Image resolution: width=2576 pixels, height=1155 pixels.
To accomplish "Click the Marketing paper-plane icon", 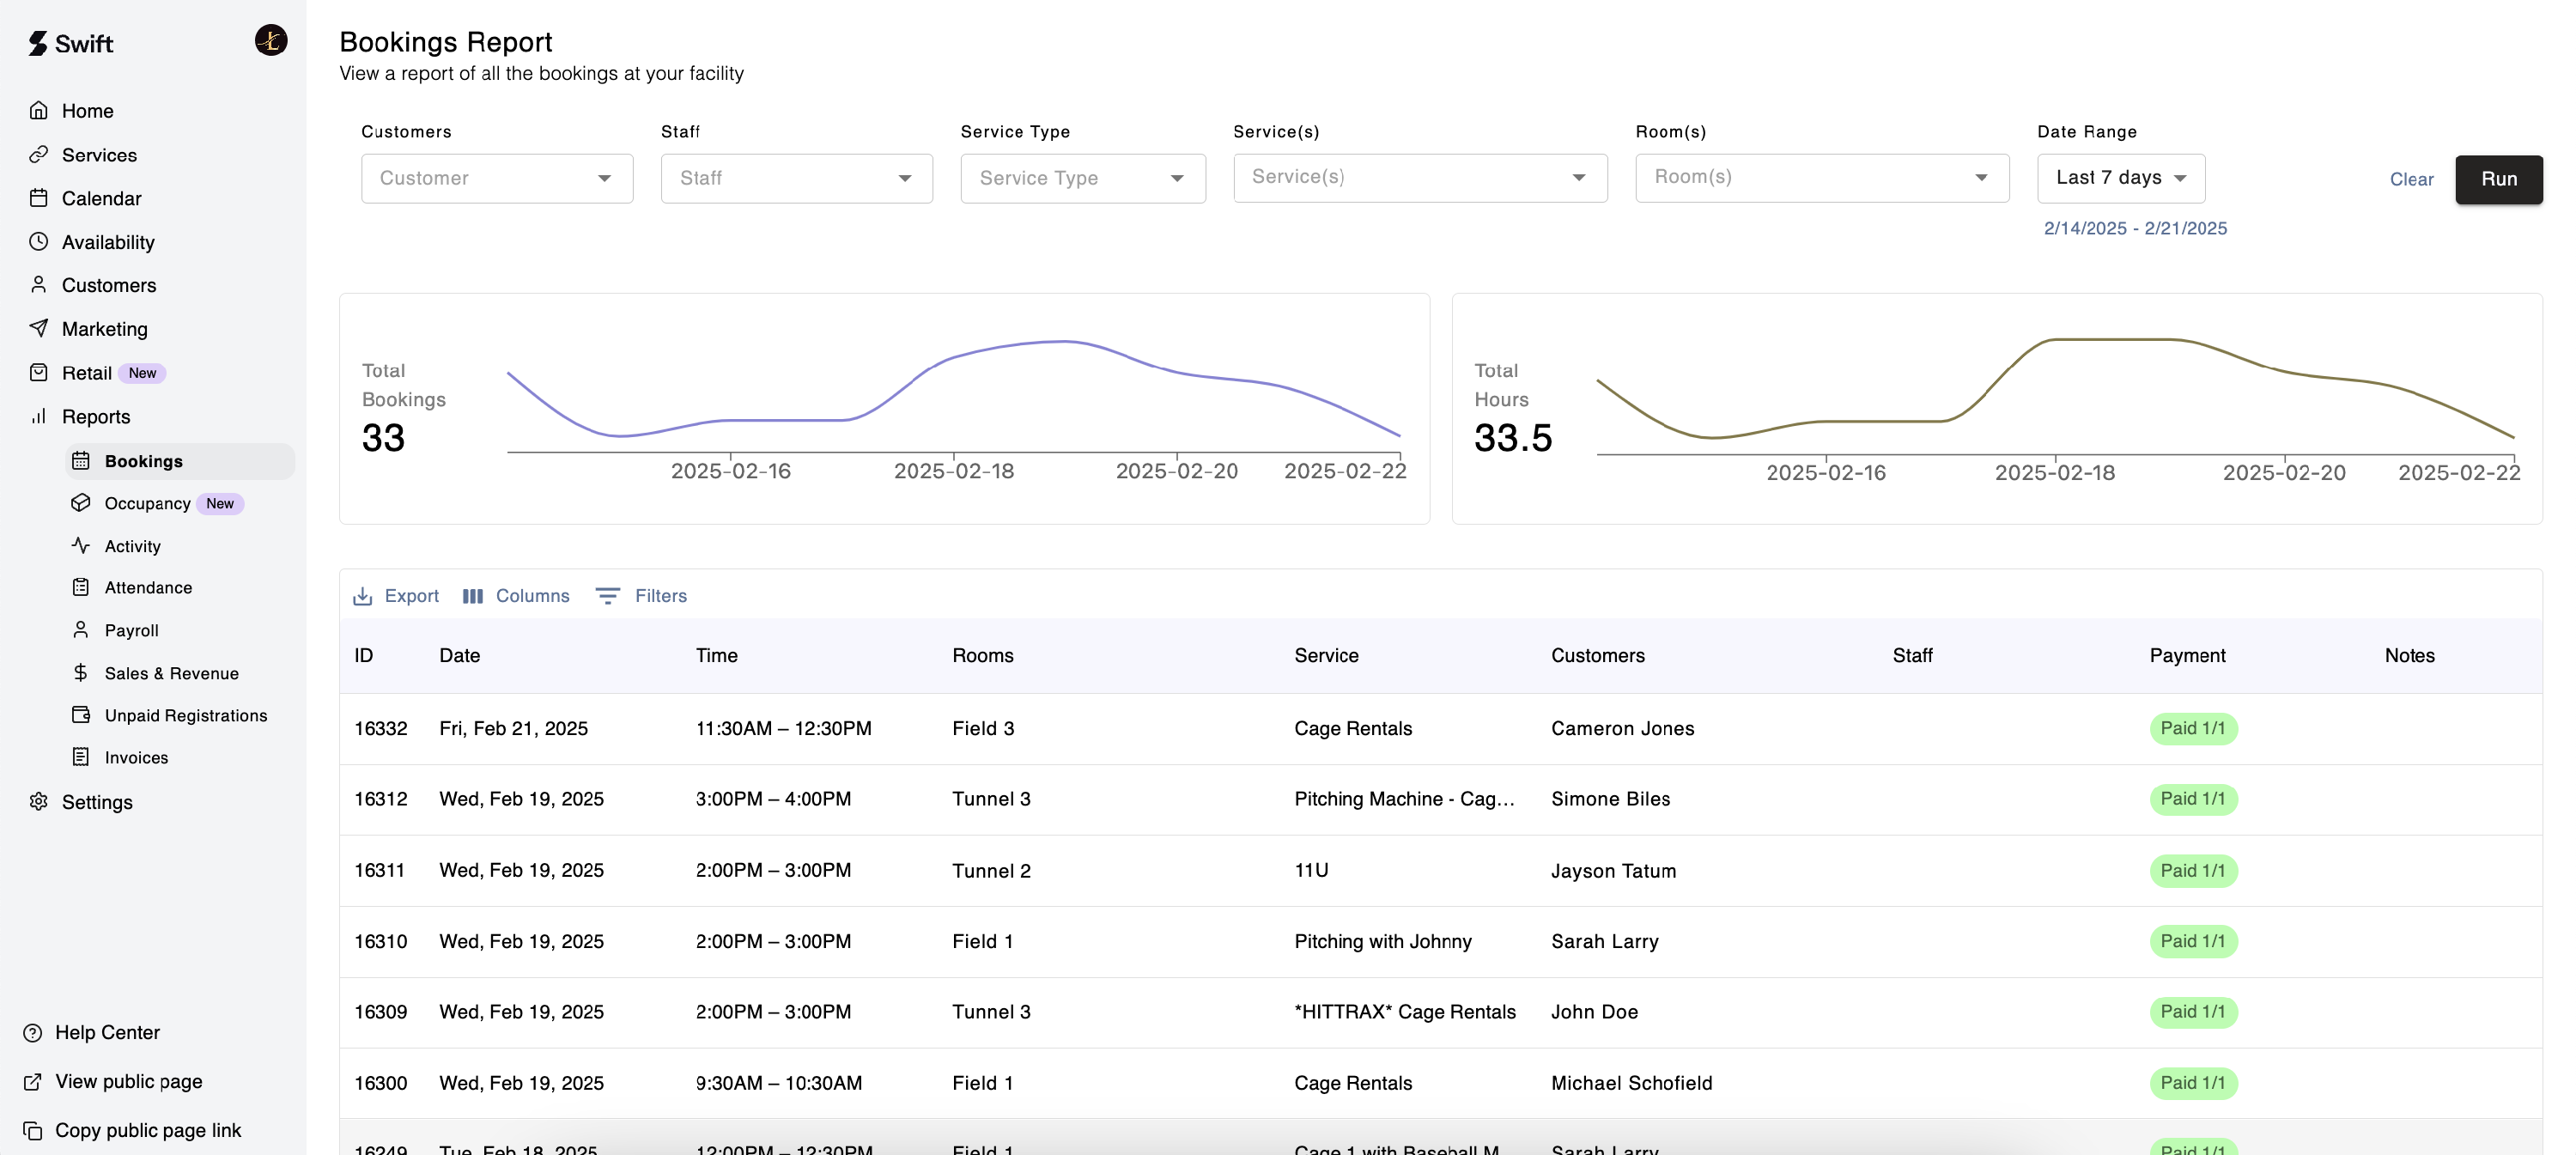I will point(38,328).
